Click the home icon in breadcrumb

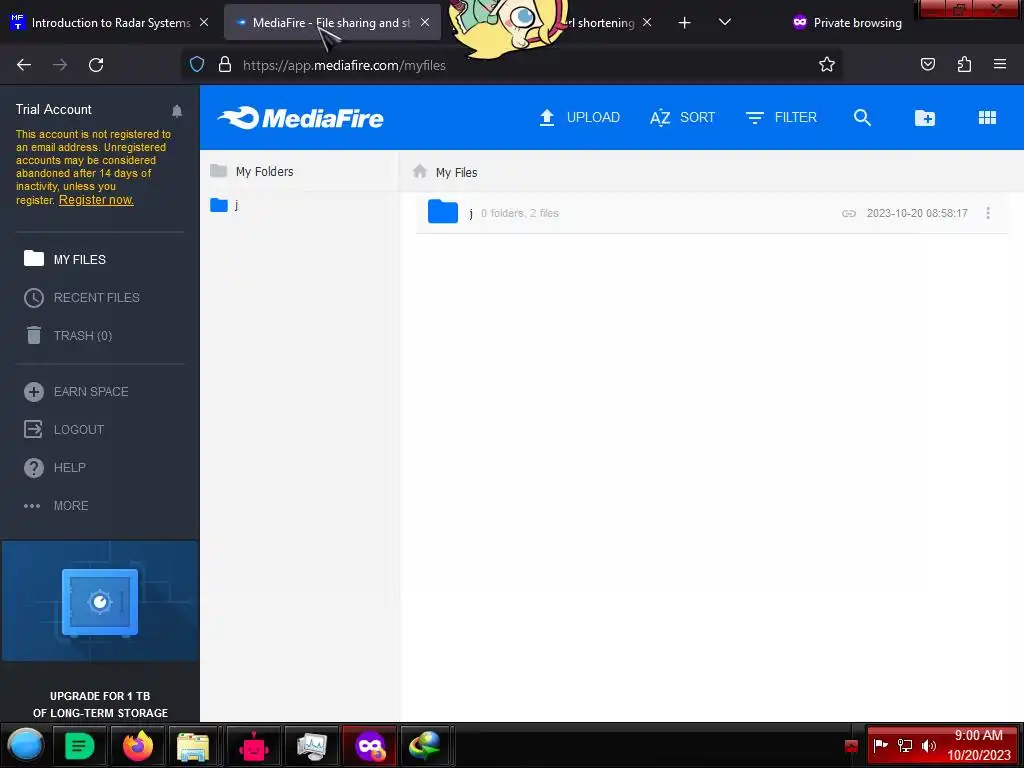tap(420, 171)
